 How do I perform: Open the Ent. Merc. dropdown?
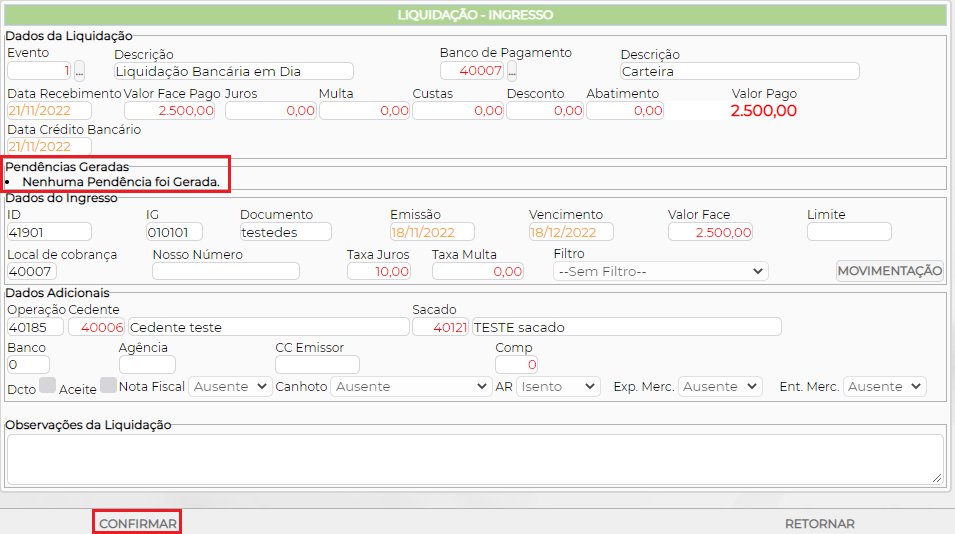(885, 386)
